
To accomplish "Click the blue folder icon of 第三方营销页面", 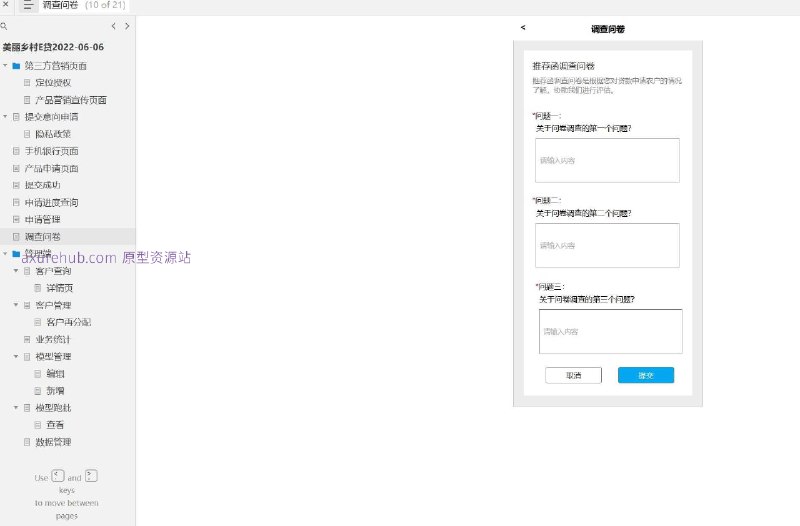I will [16, 66].
